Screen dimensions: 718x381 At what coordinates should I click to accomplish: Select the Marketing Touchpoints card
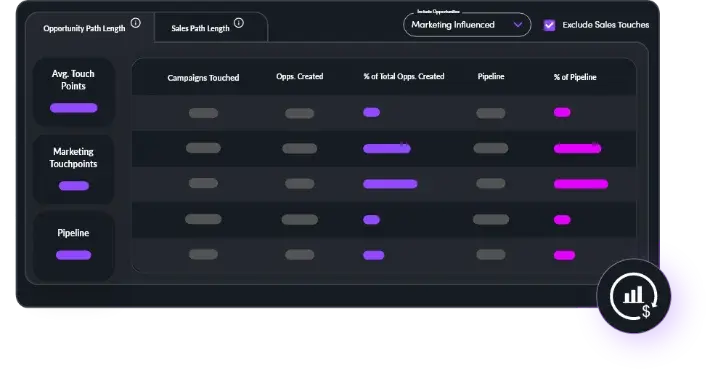[74, 169]
